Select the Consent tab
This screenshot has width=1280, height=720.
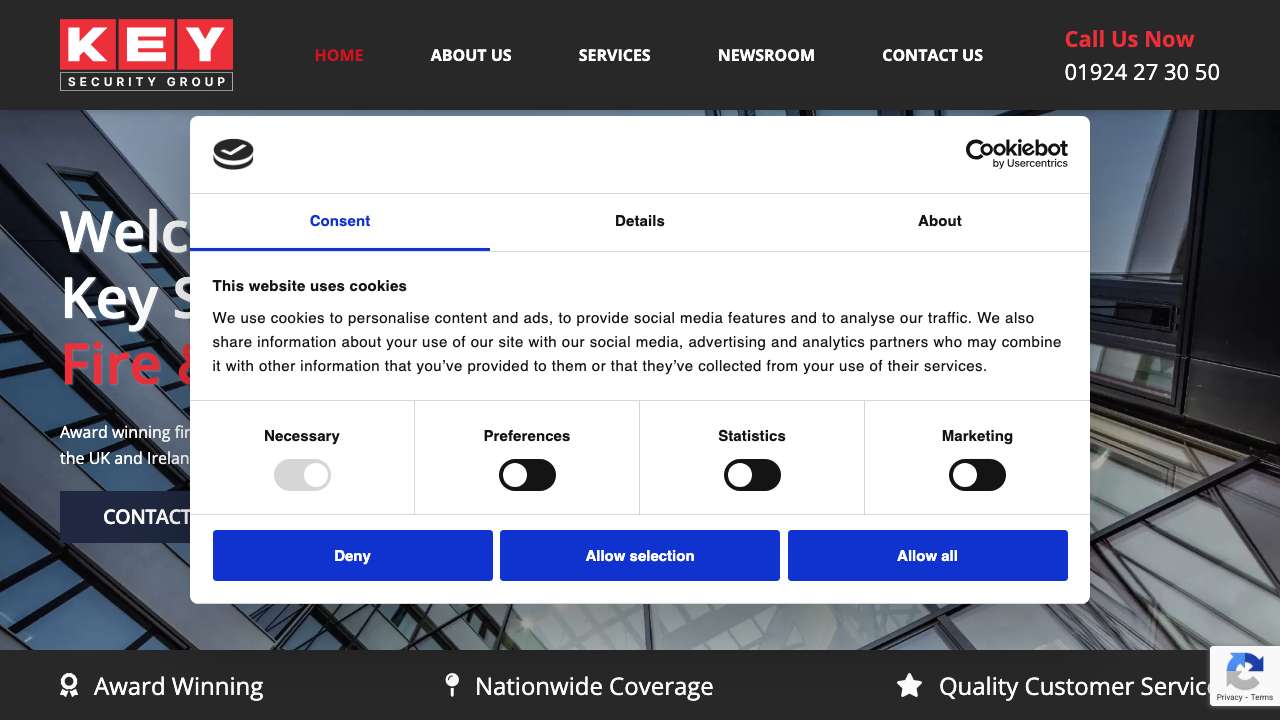340,221
